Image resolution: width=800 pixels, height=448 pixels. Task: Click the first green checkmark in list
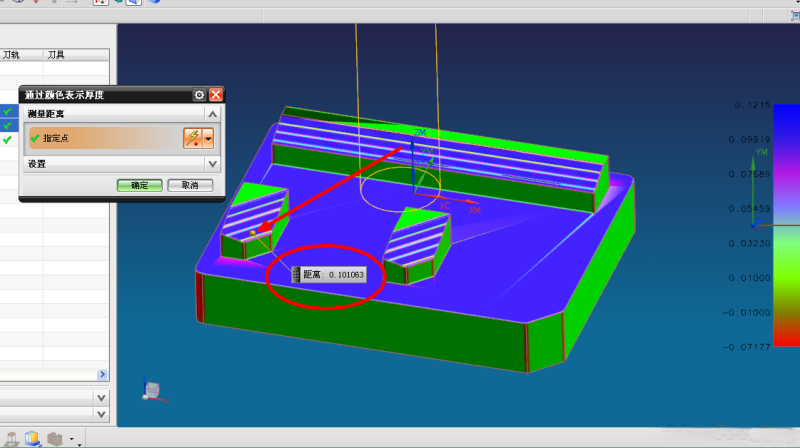click(8, 111)
